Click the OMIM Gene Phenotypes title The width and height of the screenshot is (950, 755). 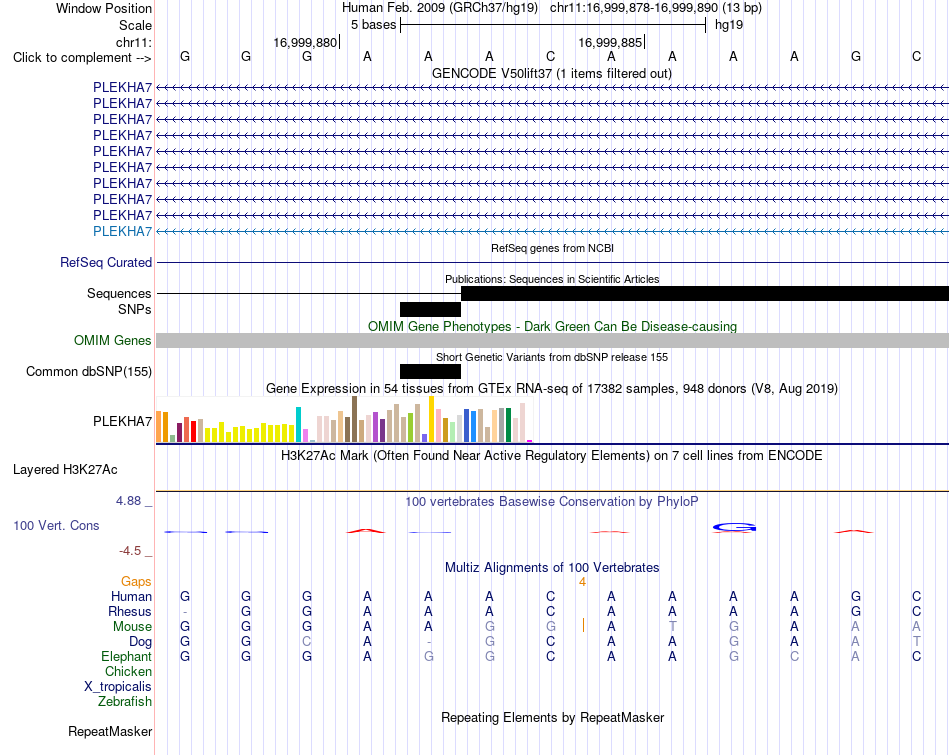coord(552,326)
